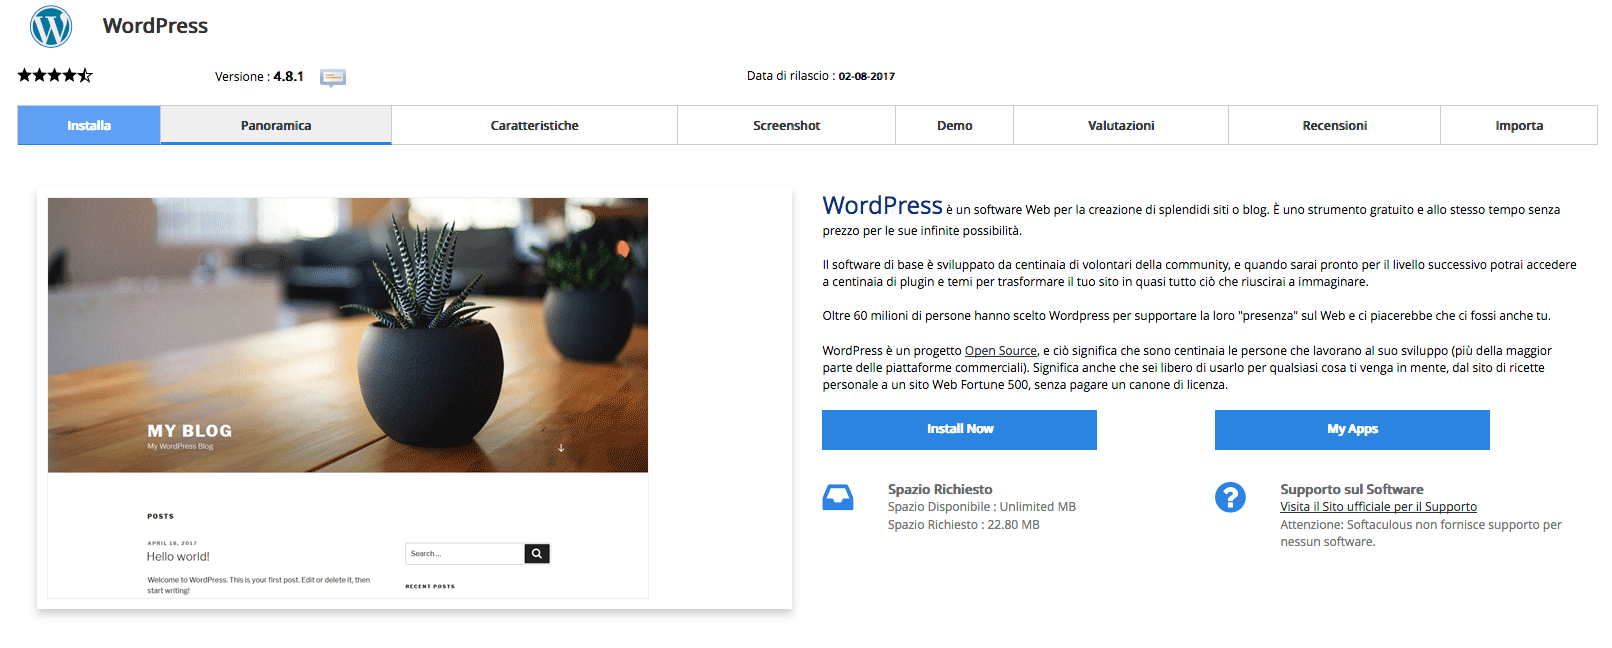
Task: Switch to the Panoramica tab
Action: coord(276,125)
